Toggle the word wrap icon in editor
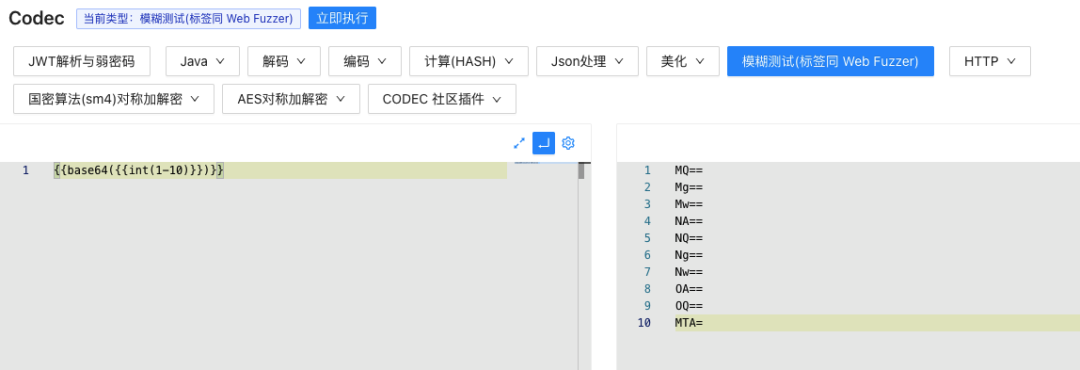This screenshot has height=370, width=1080. tap(543, 143)
